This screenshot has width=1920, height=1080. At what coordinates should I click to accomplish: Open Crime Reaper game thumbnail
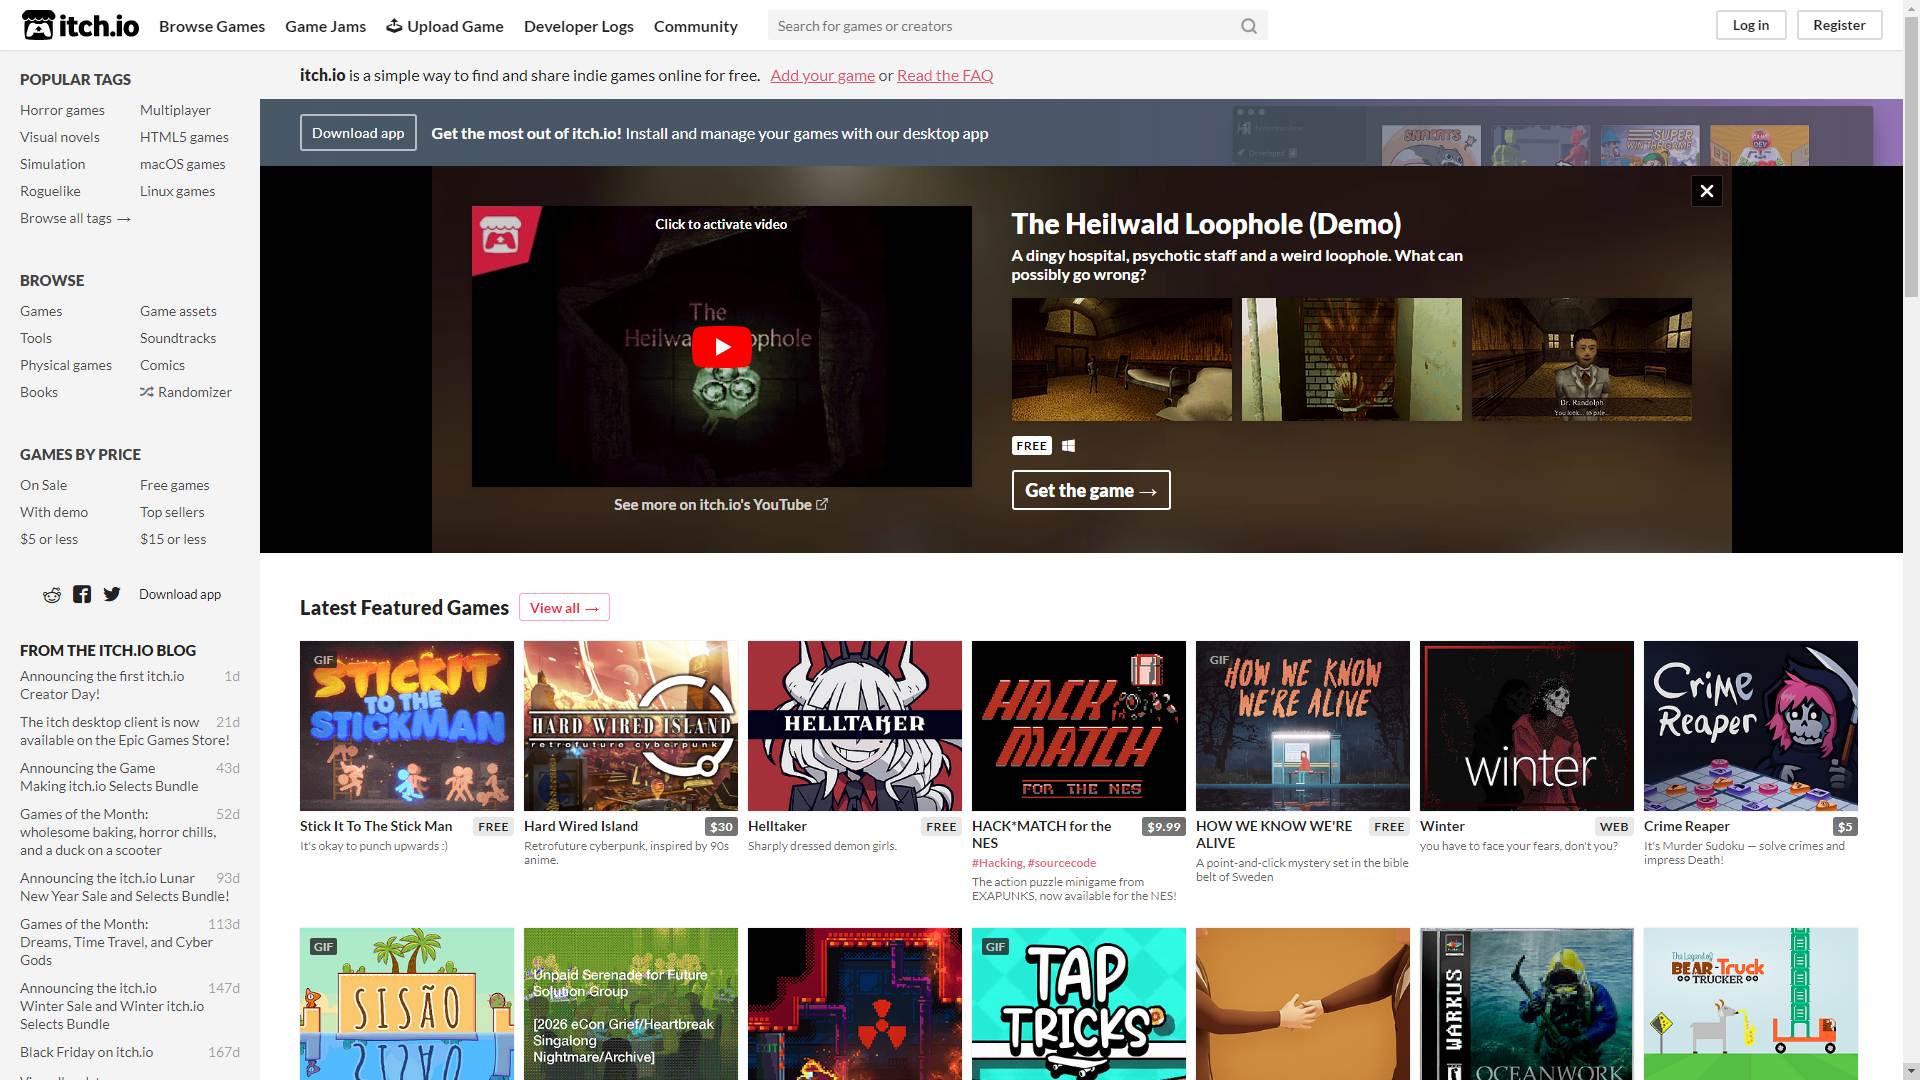[1751, 726]
